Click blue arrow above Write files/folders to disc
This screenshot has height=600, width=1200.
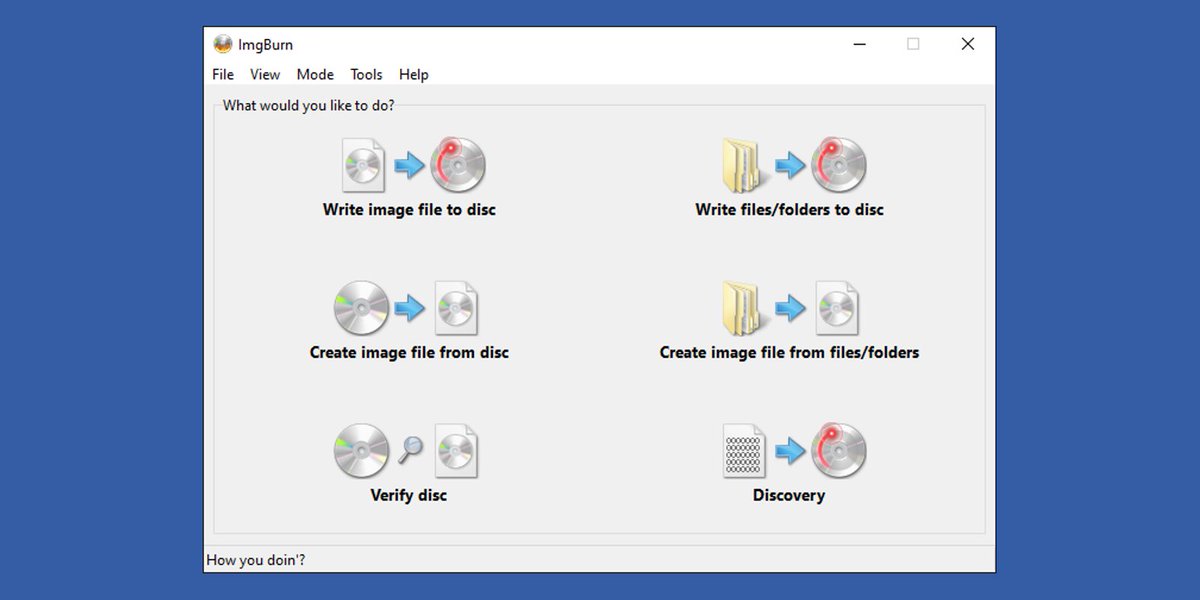coord(790,165)
